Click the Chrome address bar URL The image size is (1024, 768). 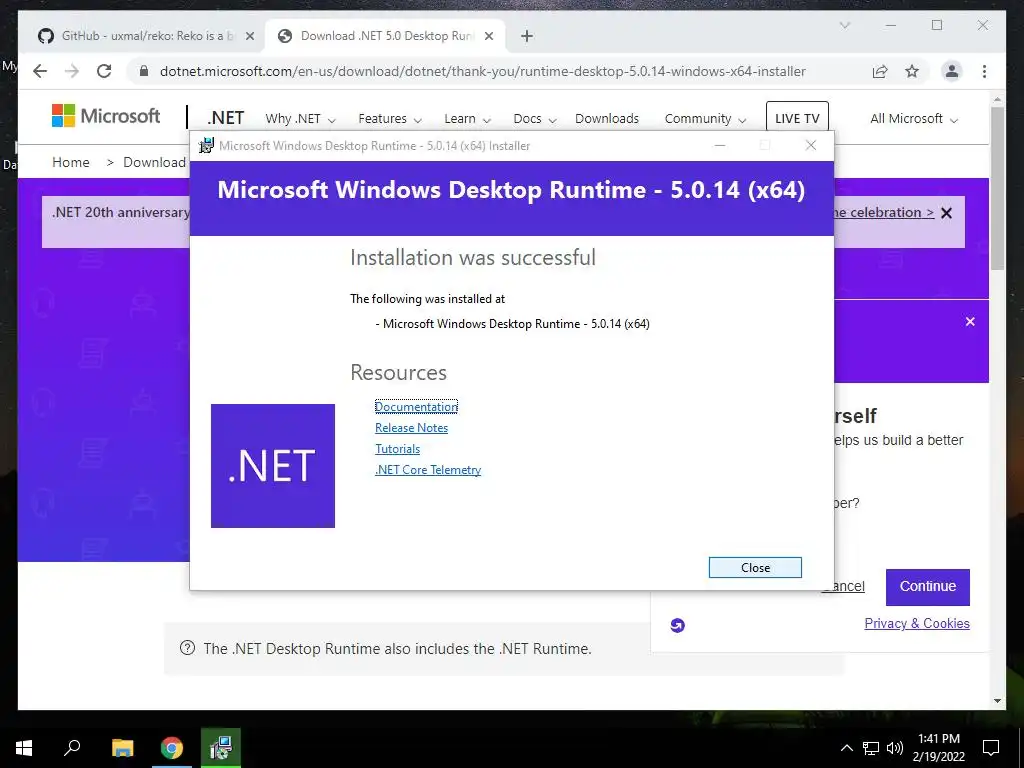pyautogui.click(x=483, y=71)
